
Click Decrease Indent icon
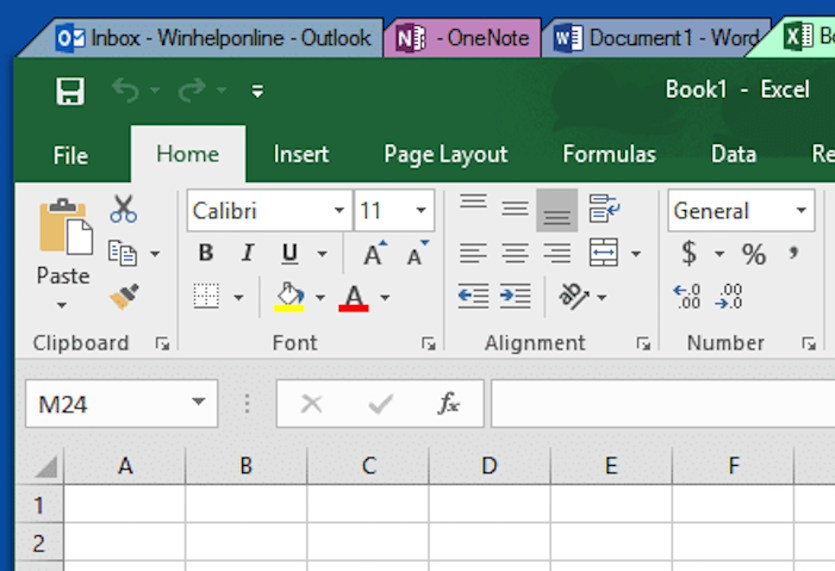click(x=473, y=296)
